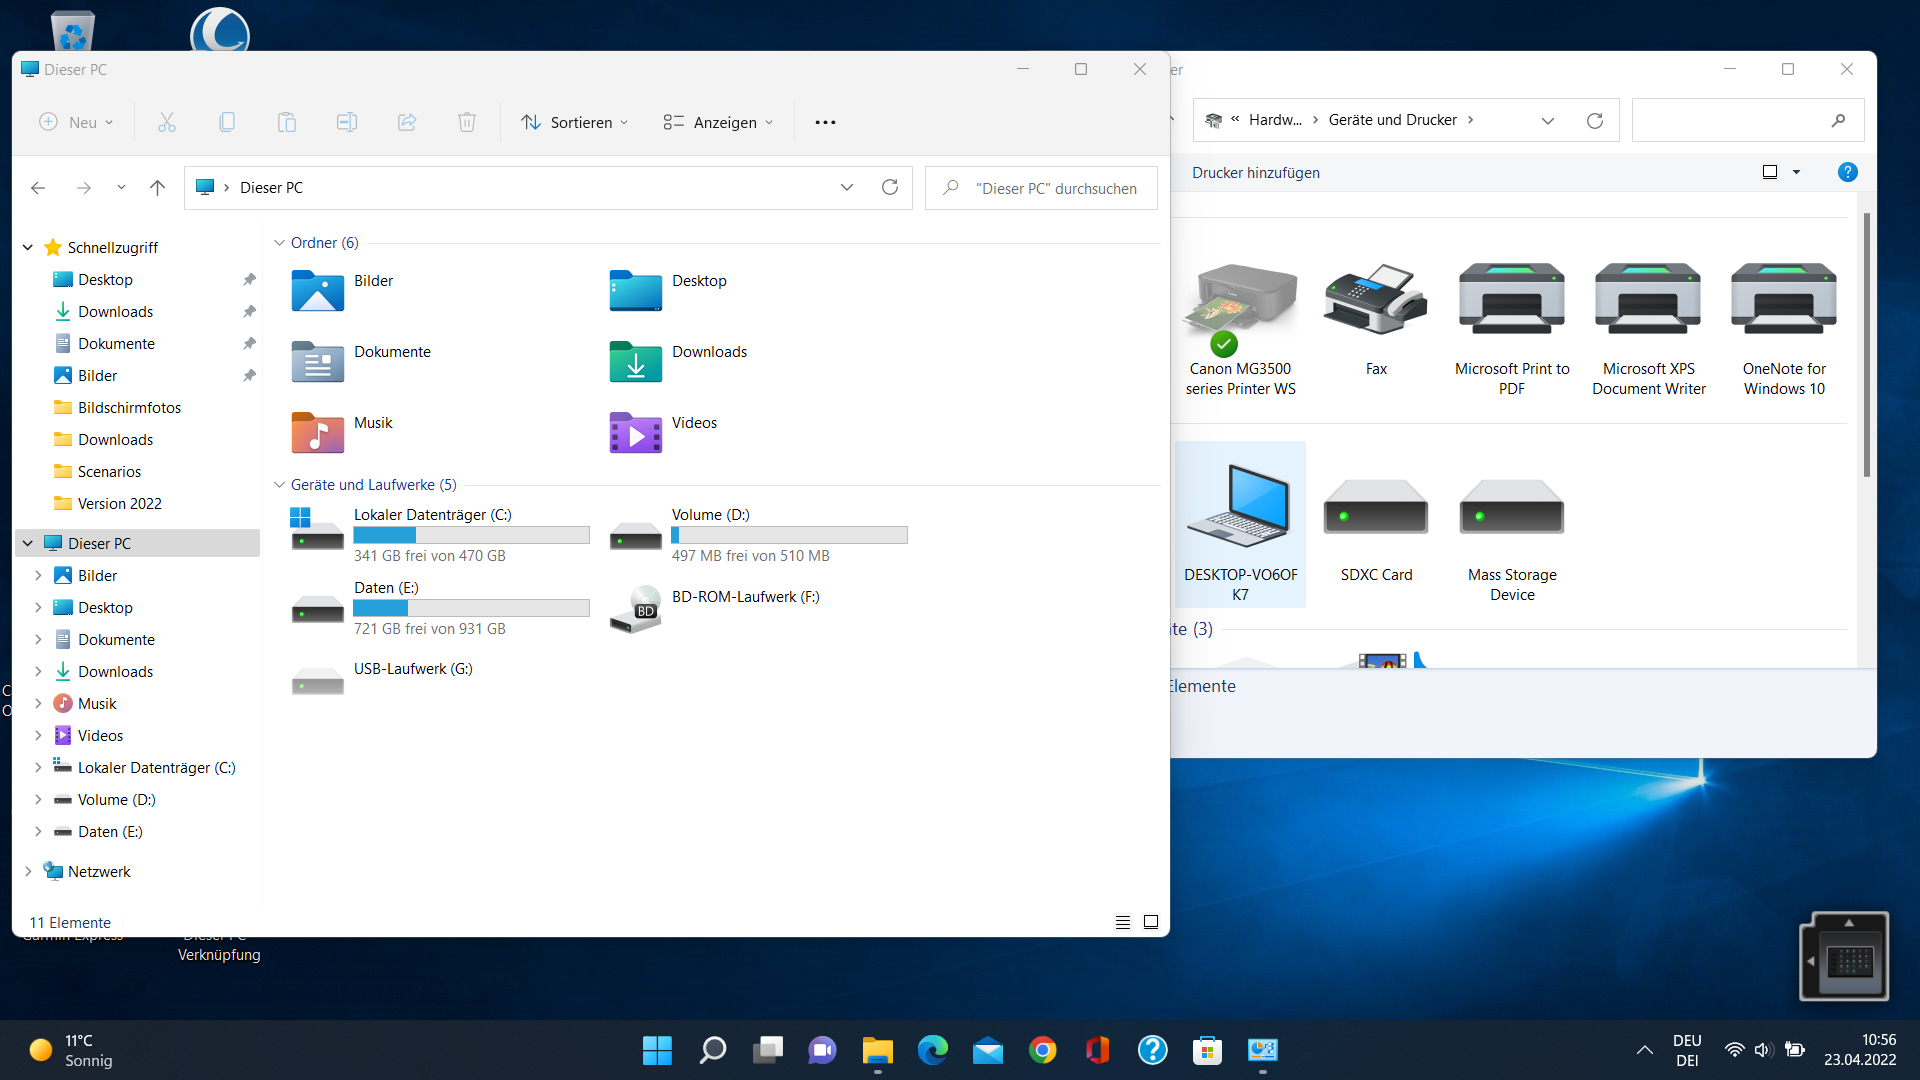Open the Sortieren dropdown
The height and width of the screenshot is (1080, 1920).
[575, 122]
